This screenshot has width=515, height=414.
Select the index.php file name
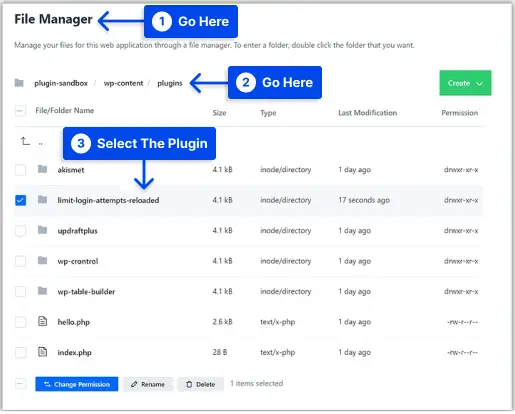click(x=74, y=353)
